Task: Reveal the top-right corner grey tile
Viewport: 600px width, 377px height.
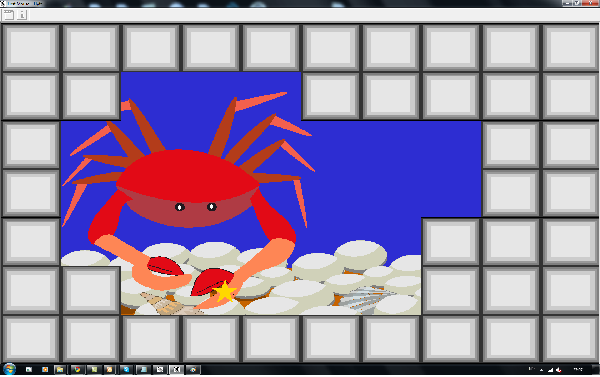Action: pyautogui.click(x=570, y=47)
